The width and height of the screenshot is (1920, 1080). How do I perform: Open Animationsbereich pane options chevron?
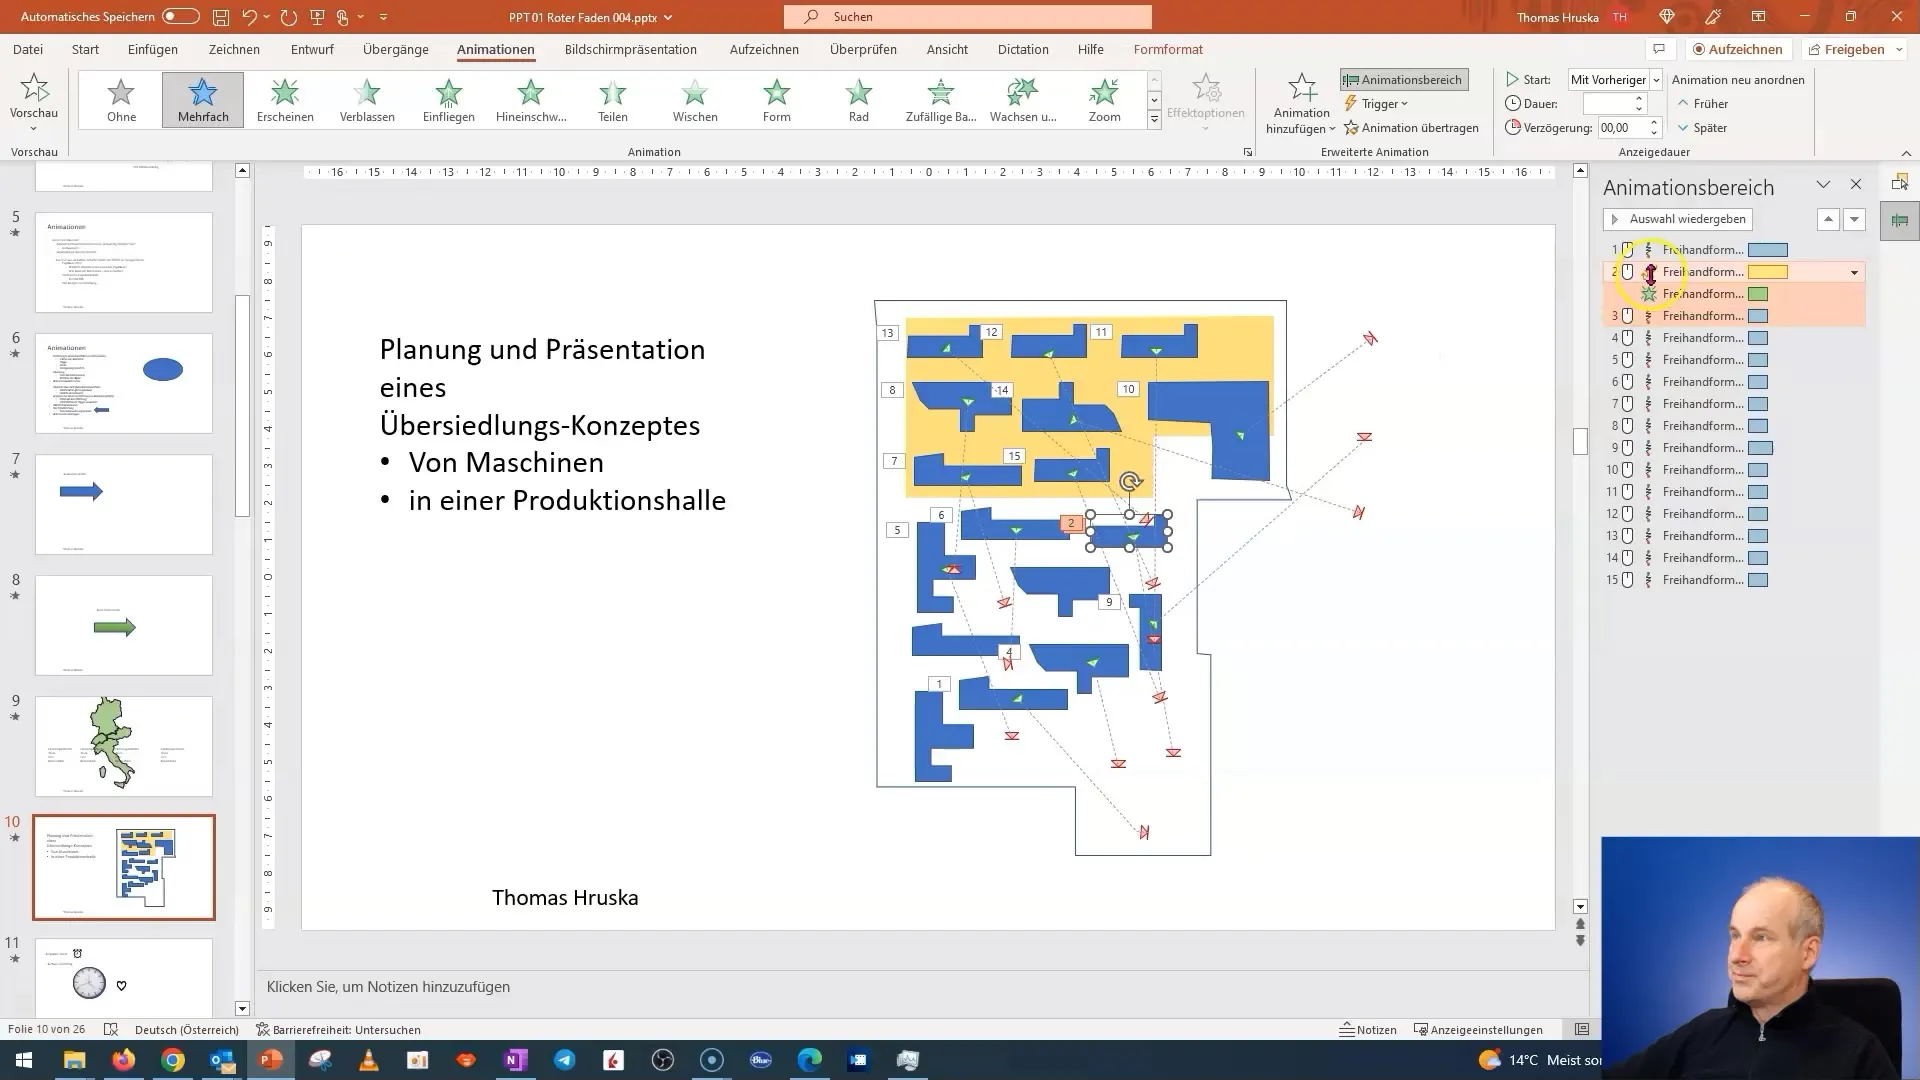(1823, 185)
